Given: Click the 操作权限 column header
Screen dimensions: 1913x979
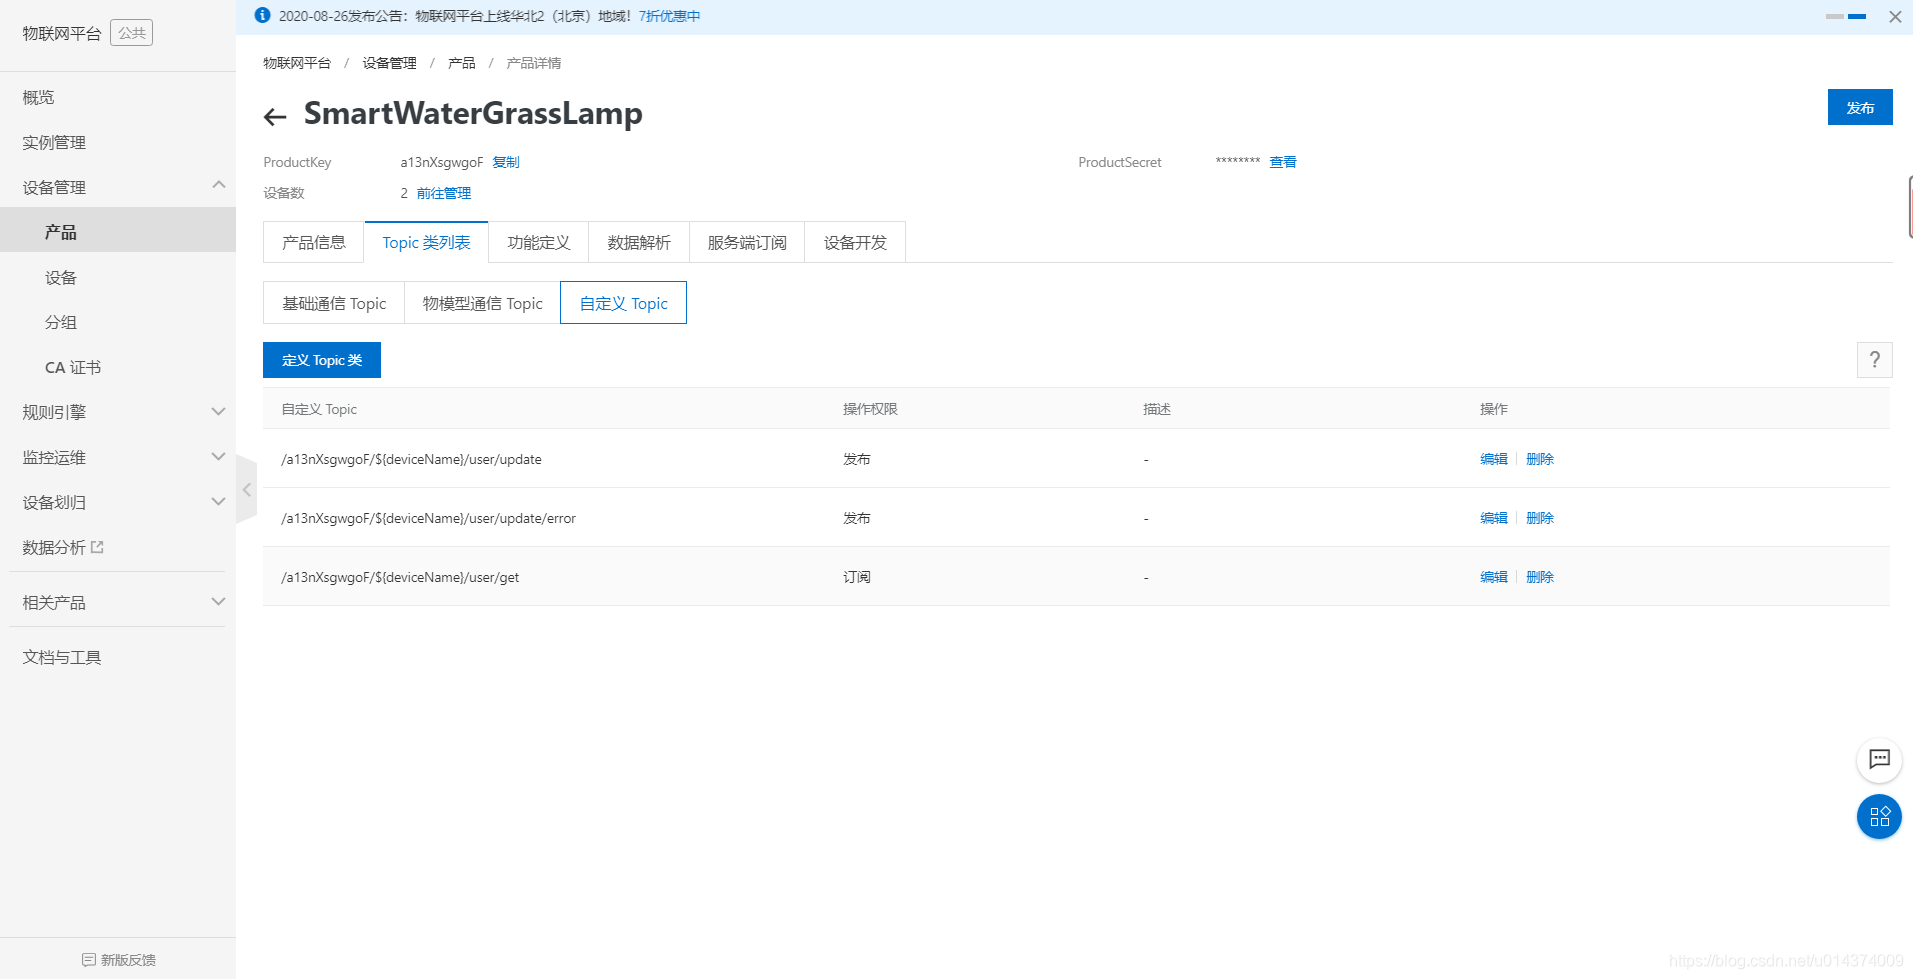Looking at the screenshot, I should pos(870,409).
